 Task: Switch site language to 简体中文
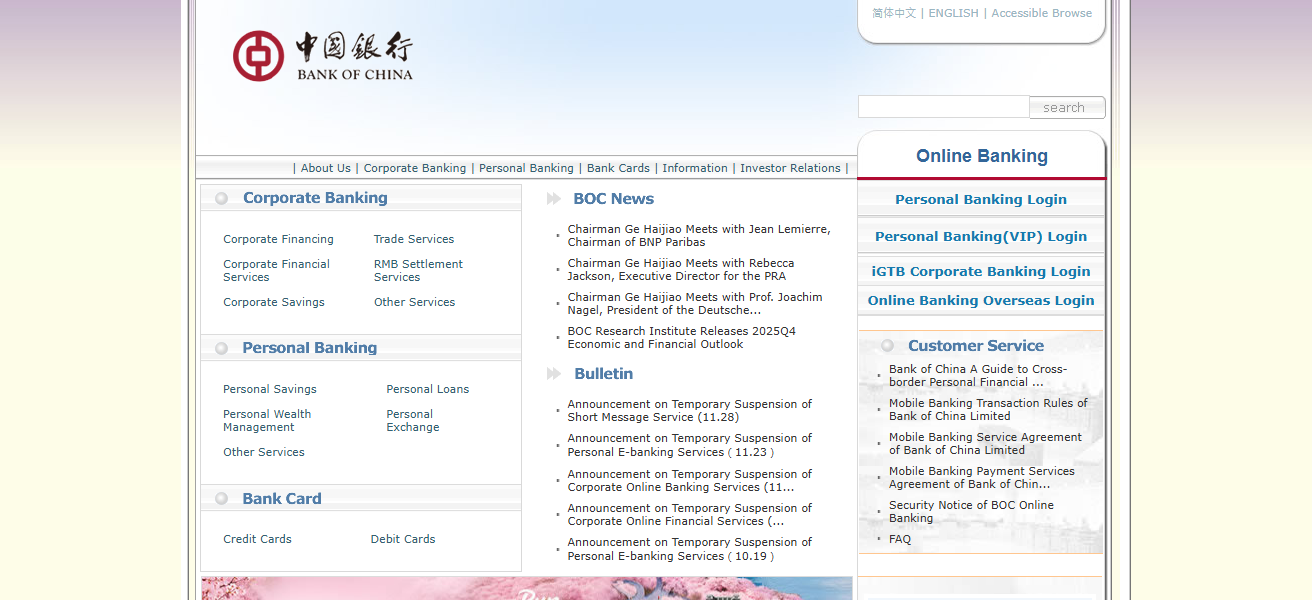tap(892, 13)
